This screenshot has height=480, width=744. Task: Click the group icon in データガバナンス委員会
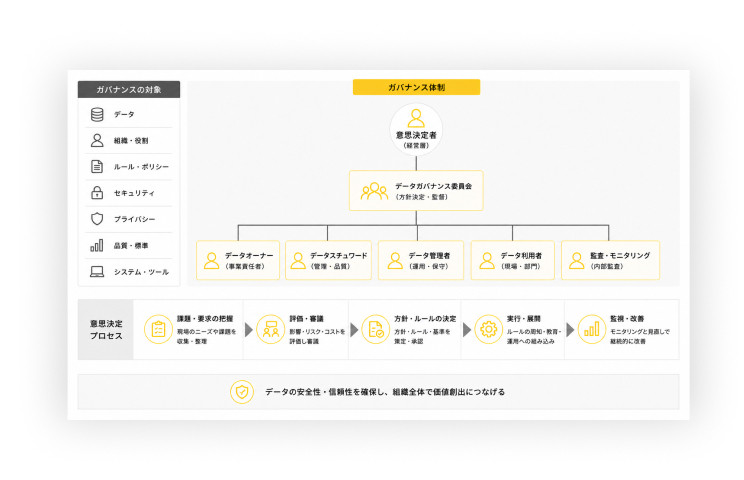[374, 191]
